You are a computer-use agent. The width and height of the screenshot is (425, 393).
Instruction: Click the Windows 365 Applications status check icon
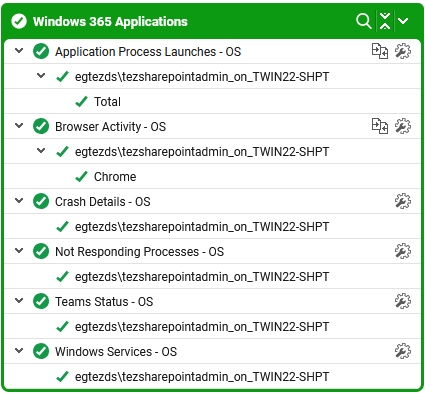pos(19,21)
